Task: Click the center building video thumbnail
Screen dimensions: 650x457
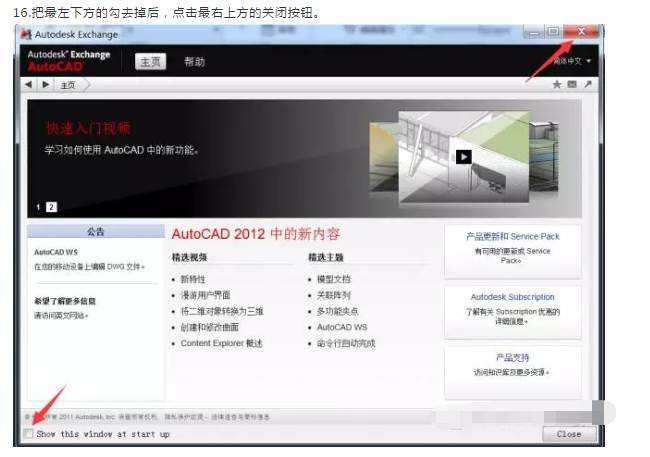Action: (x=463, y=157)
